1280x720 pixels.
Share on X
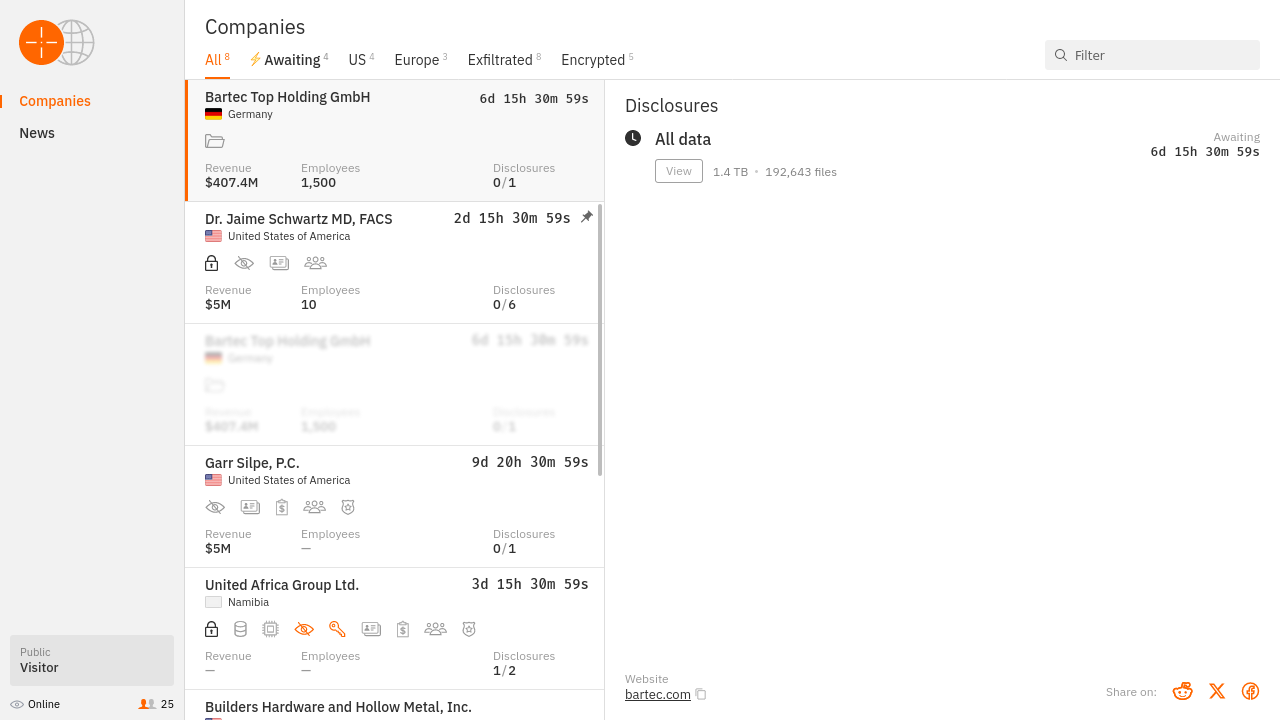pos(1217,691)
